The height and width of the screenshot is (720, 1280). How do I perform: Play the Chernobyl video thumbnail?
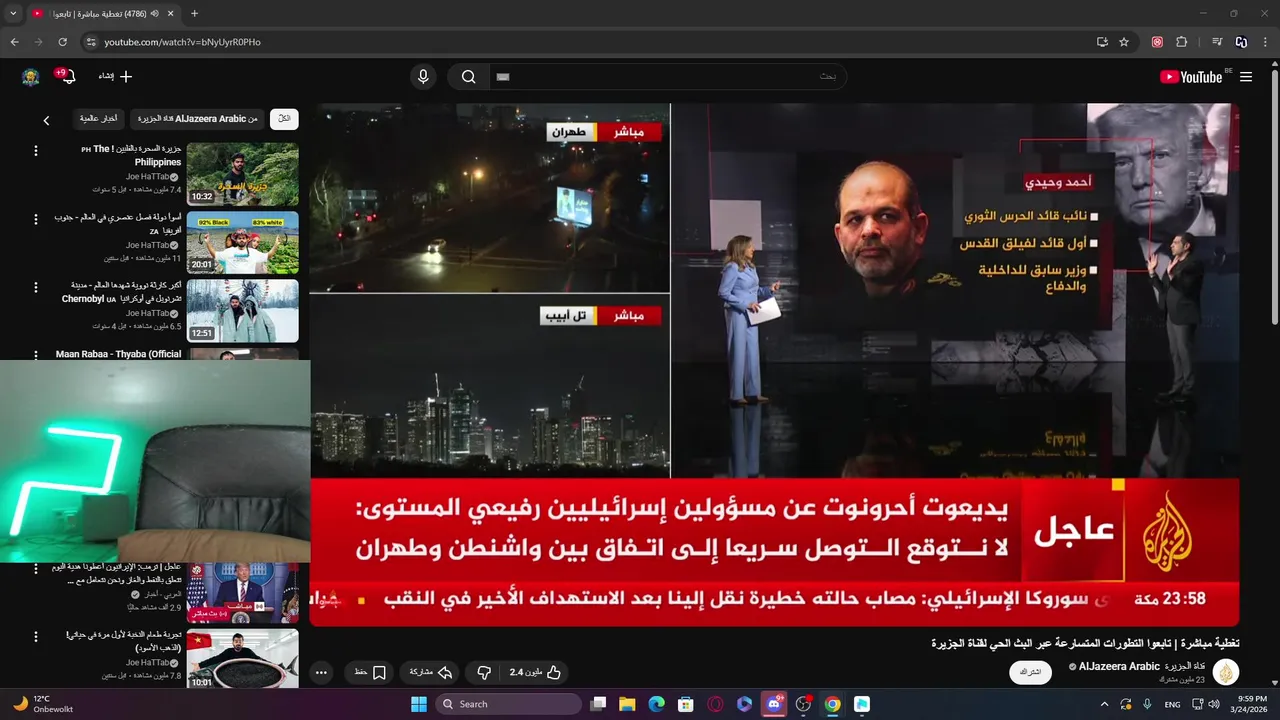click(x=243, y=310)
